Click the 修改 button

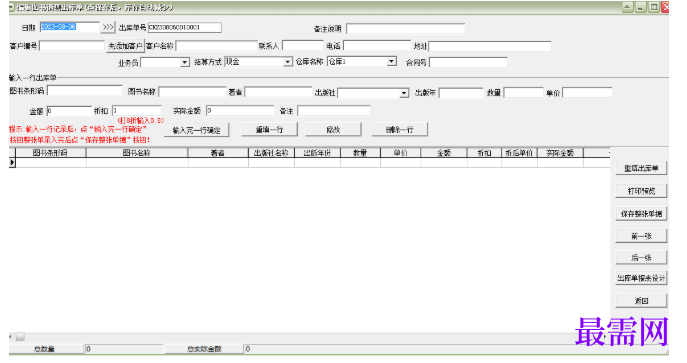(333, 130)
